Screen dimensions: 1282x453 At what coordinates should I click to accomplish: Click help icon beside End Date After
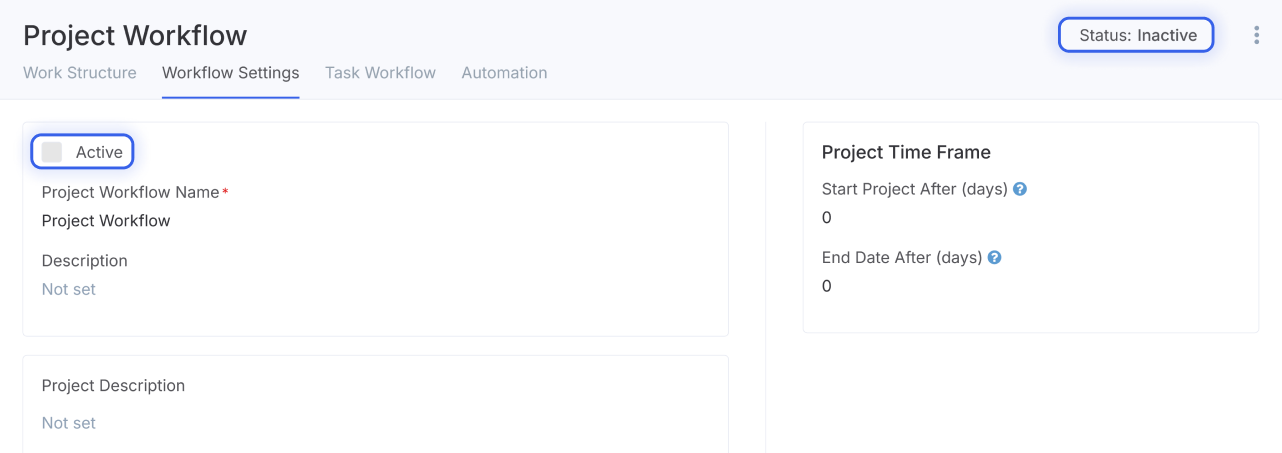pyautogui.click(x=995, y=257)
